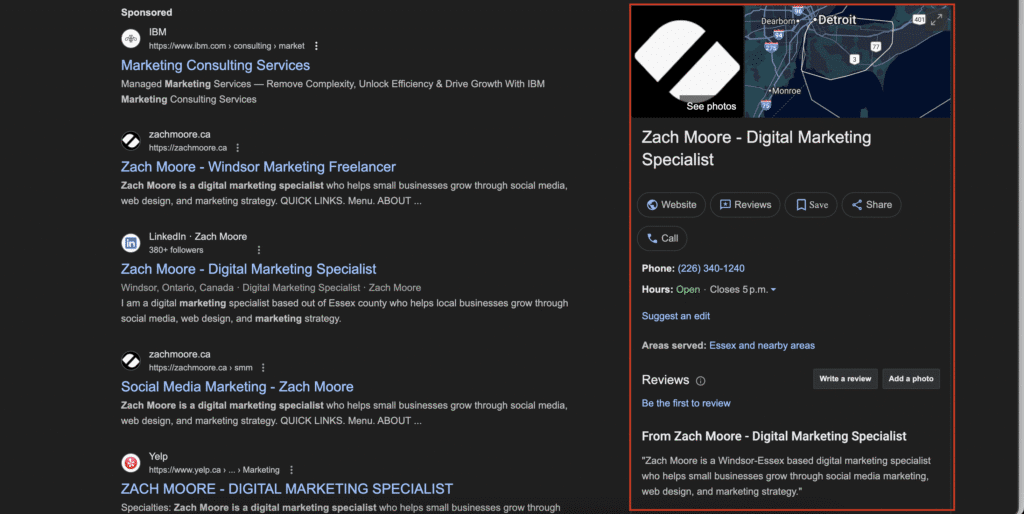The height and width of the screenshot is (514, 1024).
Task: Click the Yelp favicon icon
Action: (x=130, y=463)
